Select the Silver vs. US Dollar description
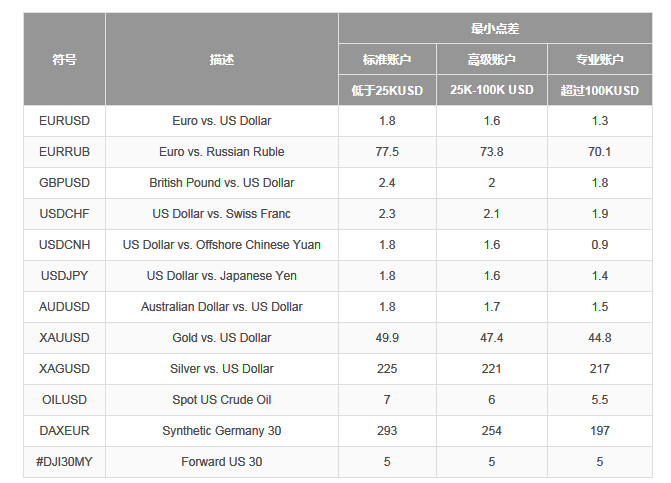 (222, 368)
